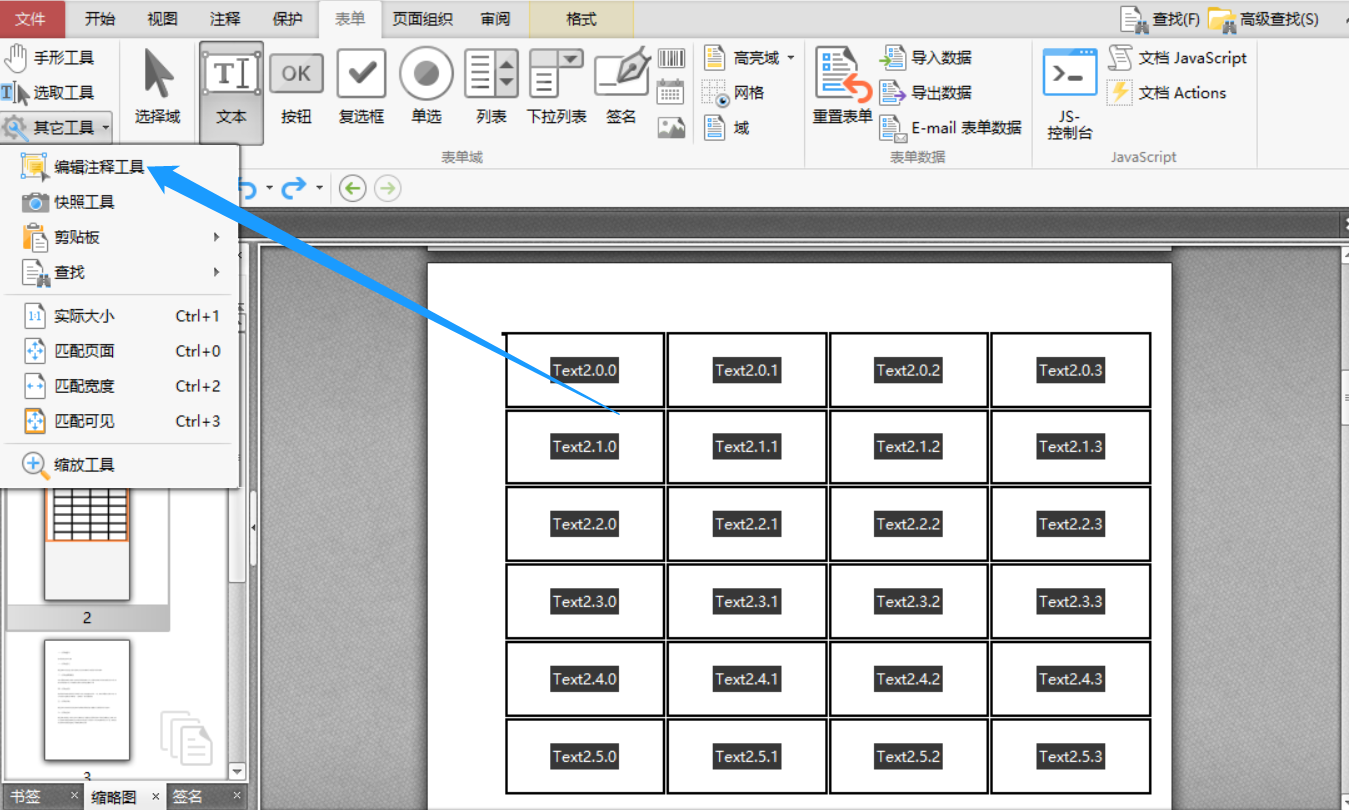Expand the 查找 submenu

click(x=120, y=272)
